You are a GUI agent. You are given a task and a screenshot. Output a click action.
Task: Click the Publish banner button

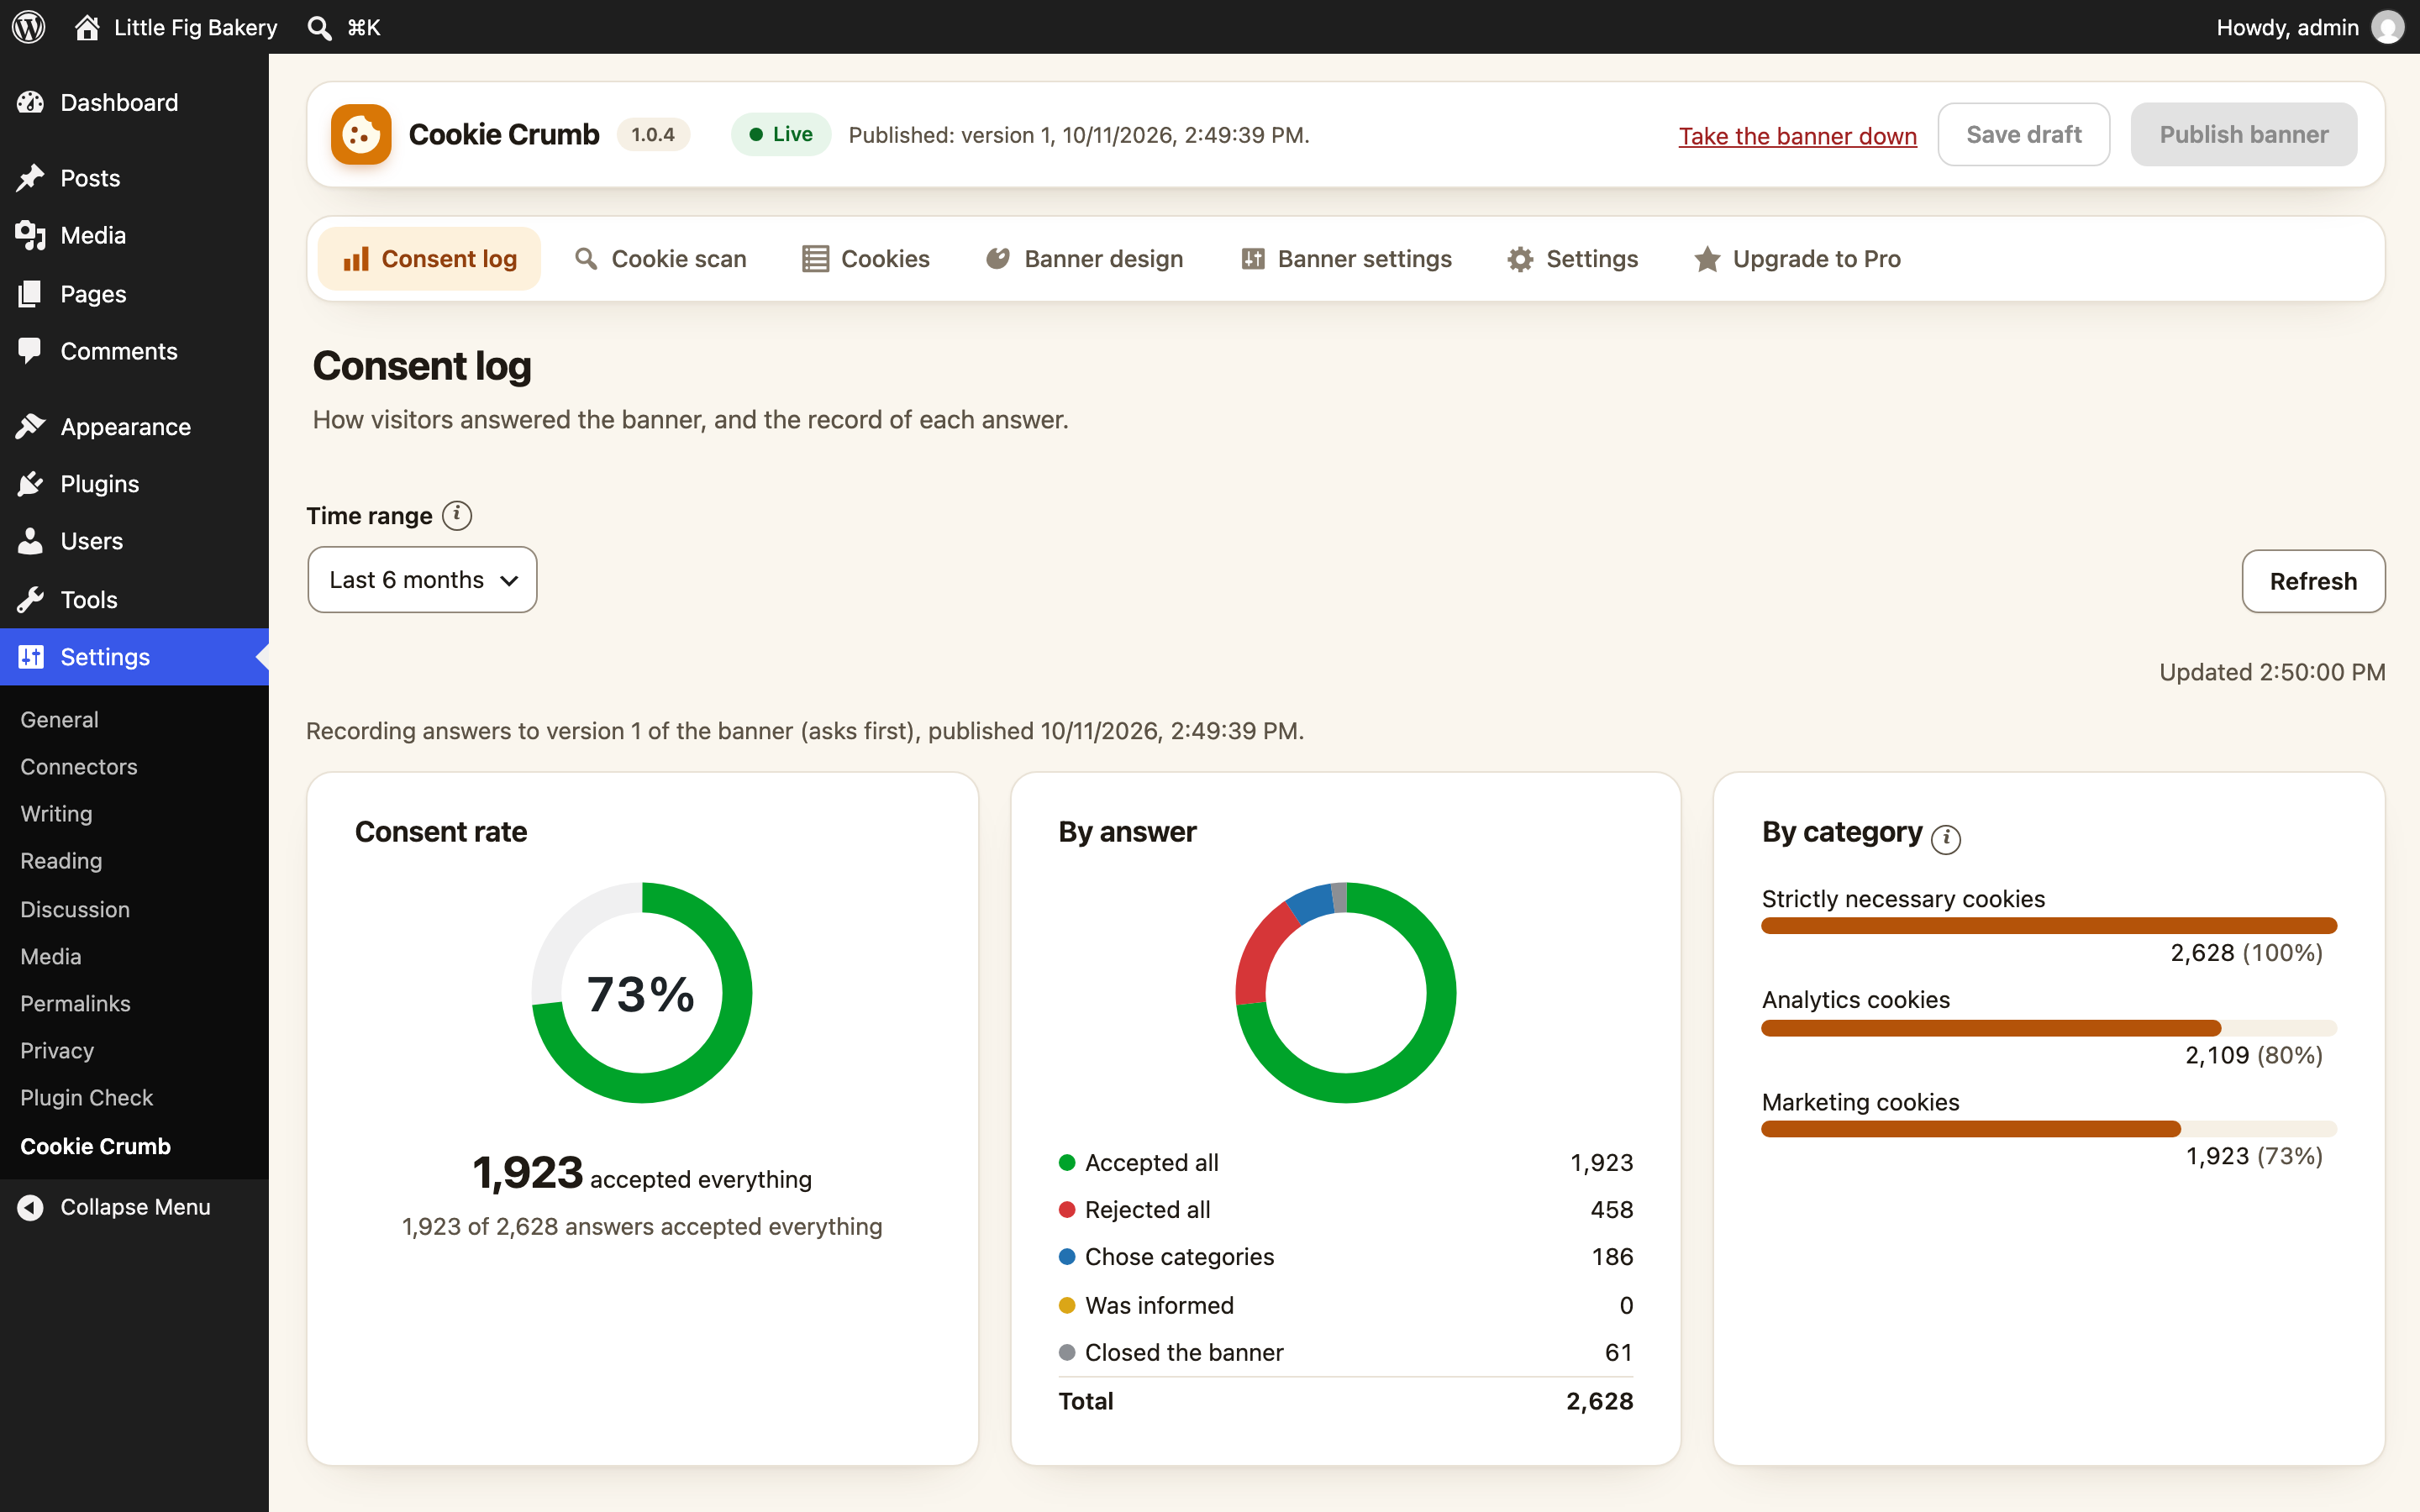pyautogui.click(x=2244, y=134)
